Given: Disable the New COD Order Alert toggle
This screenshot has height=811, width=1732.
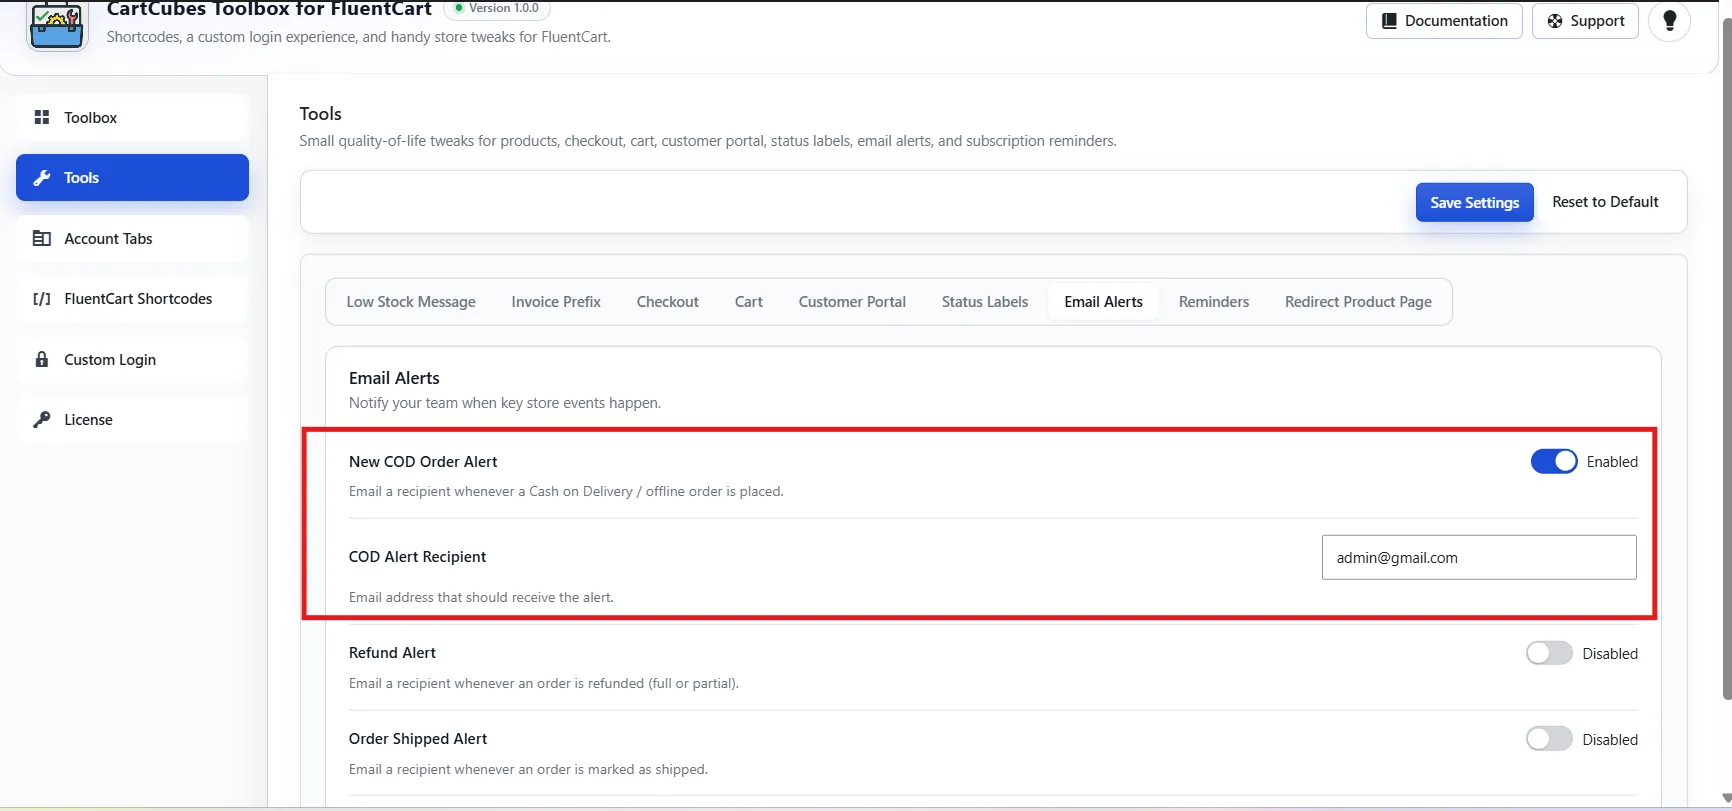Looking at the screenshot, I should pyautogui.click(x=1554, y=461).
